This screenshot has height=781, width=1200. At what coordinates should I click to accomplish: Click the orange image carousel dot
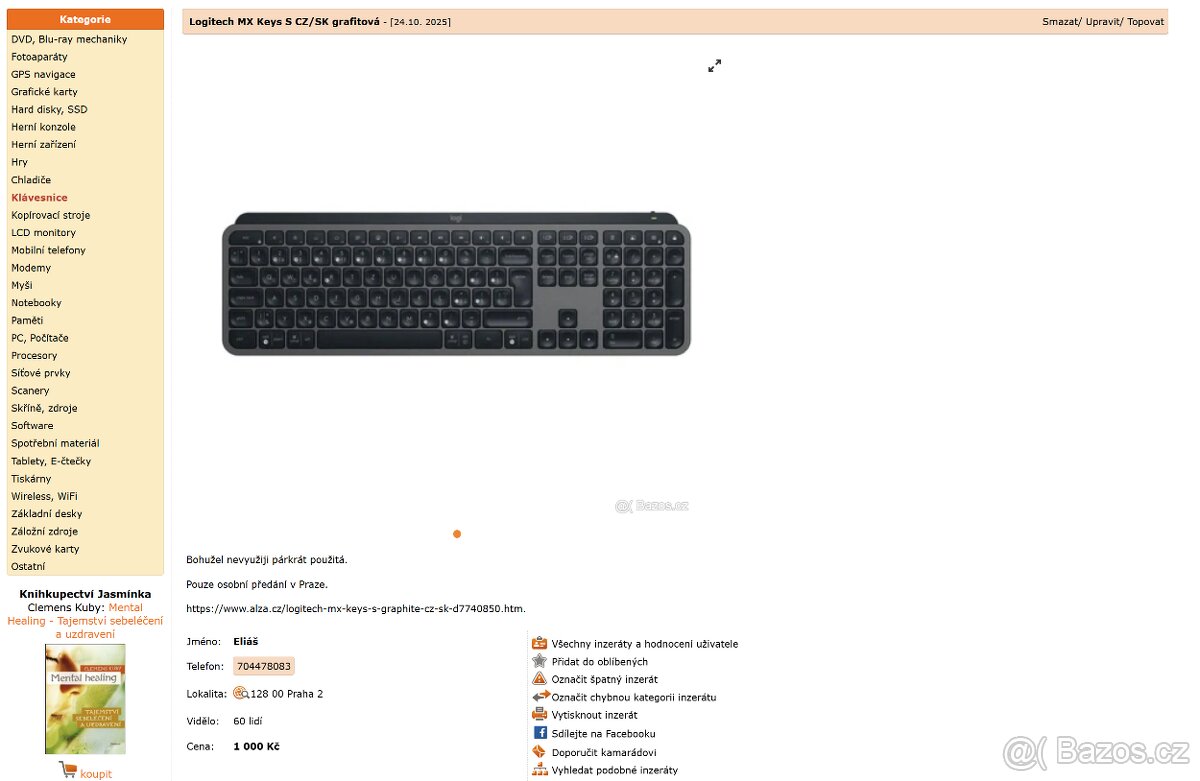457,534
